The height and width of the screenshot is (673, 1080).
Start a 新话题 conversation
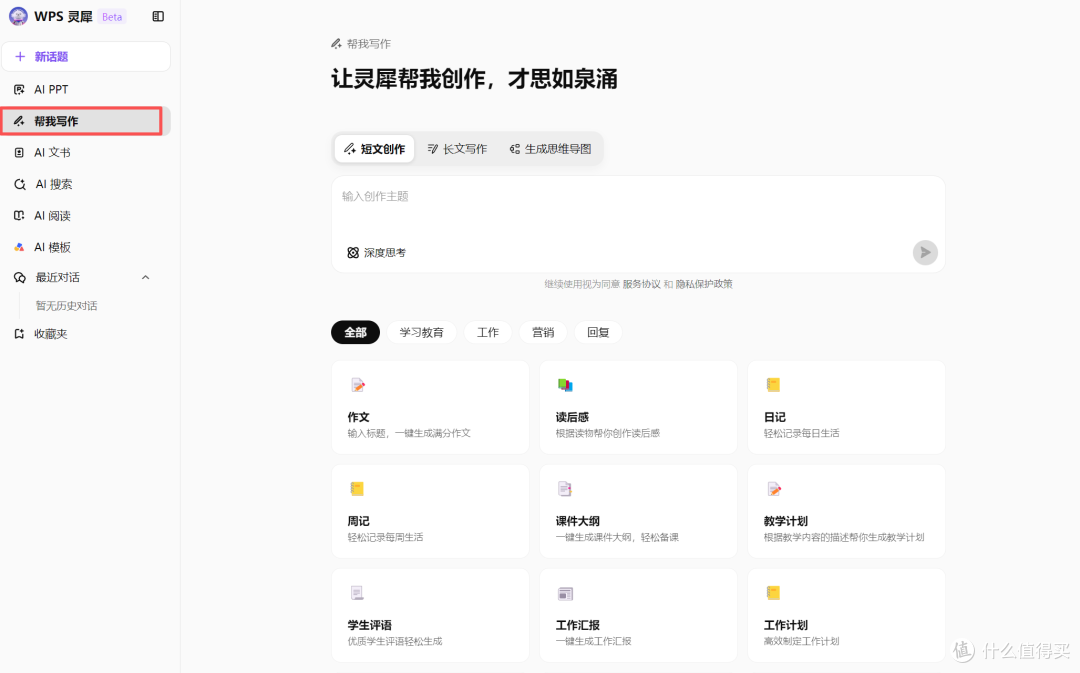pos(86,56)
